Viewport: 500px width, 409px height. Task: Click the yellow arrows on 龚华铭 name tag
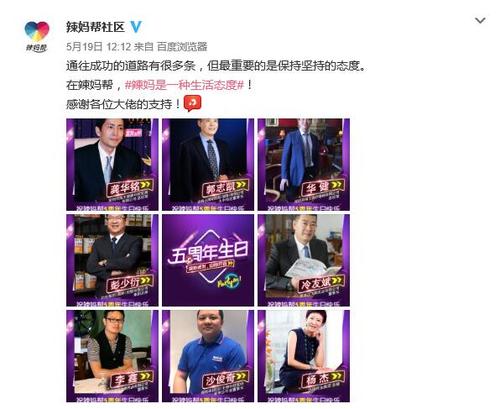(x=146, y=185)
